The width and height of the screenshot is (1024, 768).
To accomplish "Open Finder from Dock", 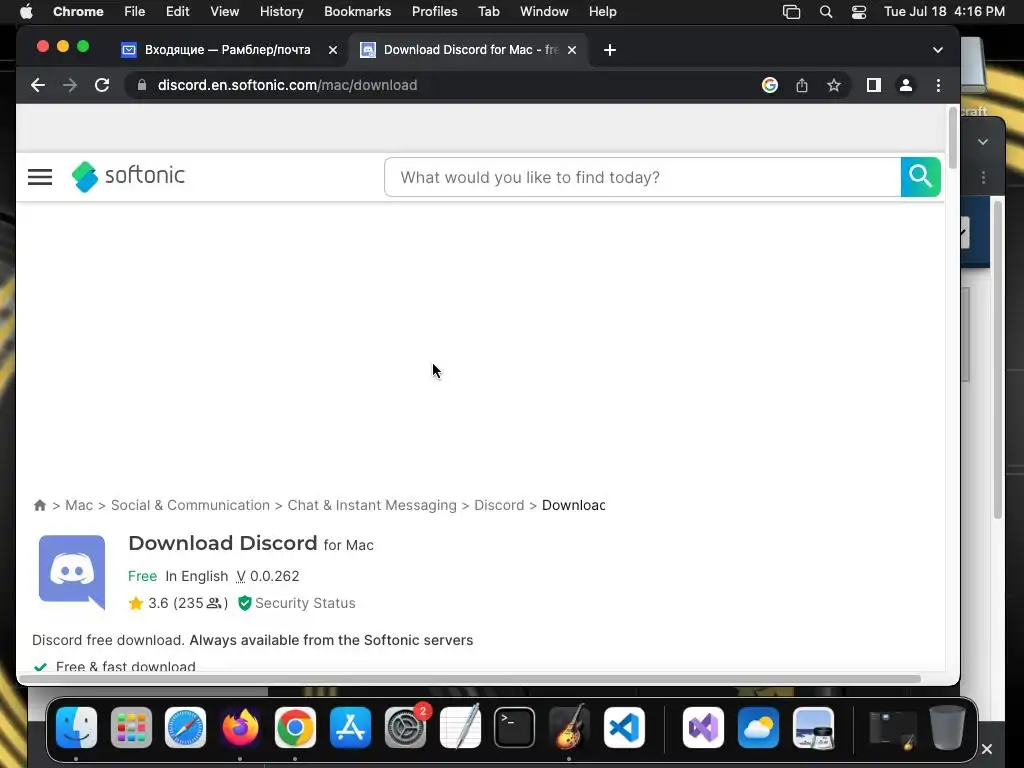I will pos(76,727).
